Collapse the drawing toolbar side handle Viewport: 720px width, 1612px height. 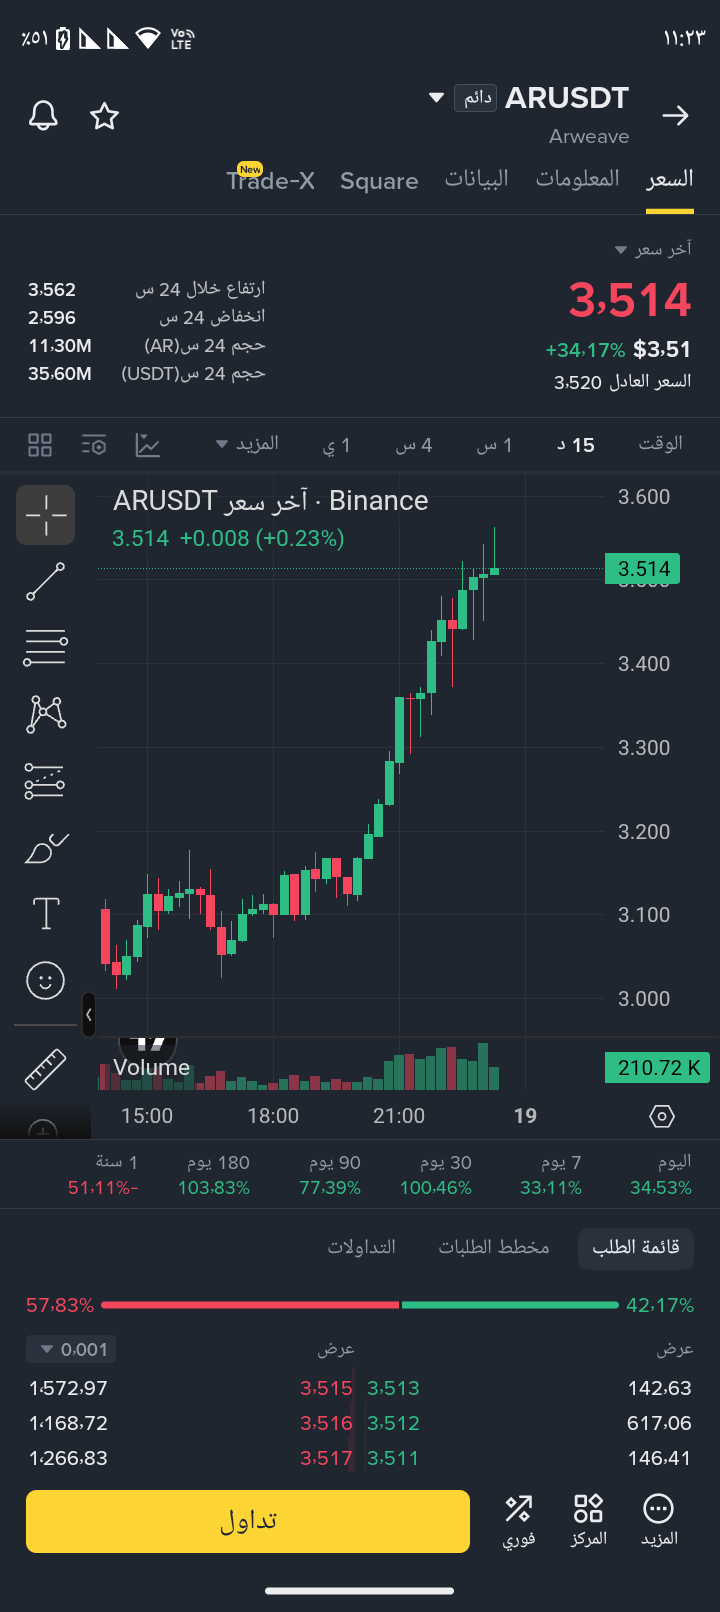(89, 1015)
